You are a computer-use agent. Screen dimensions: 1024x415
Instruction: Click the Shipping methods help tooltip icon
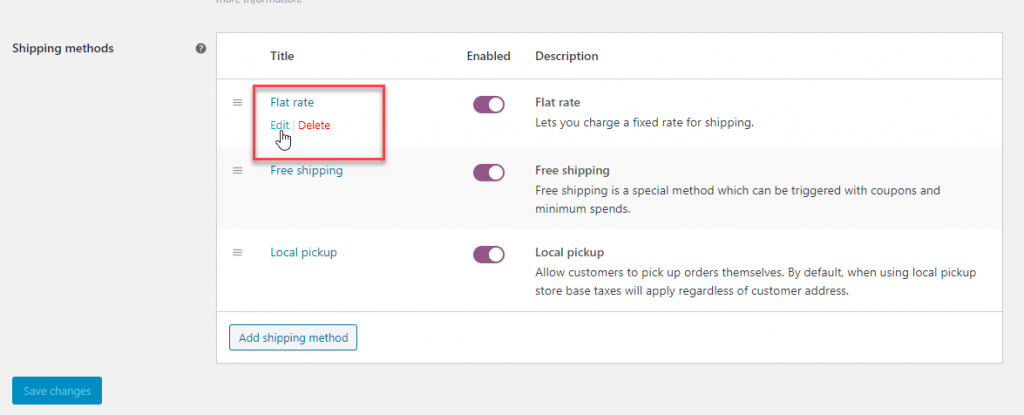(201, 48)
